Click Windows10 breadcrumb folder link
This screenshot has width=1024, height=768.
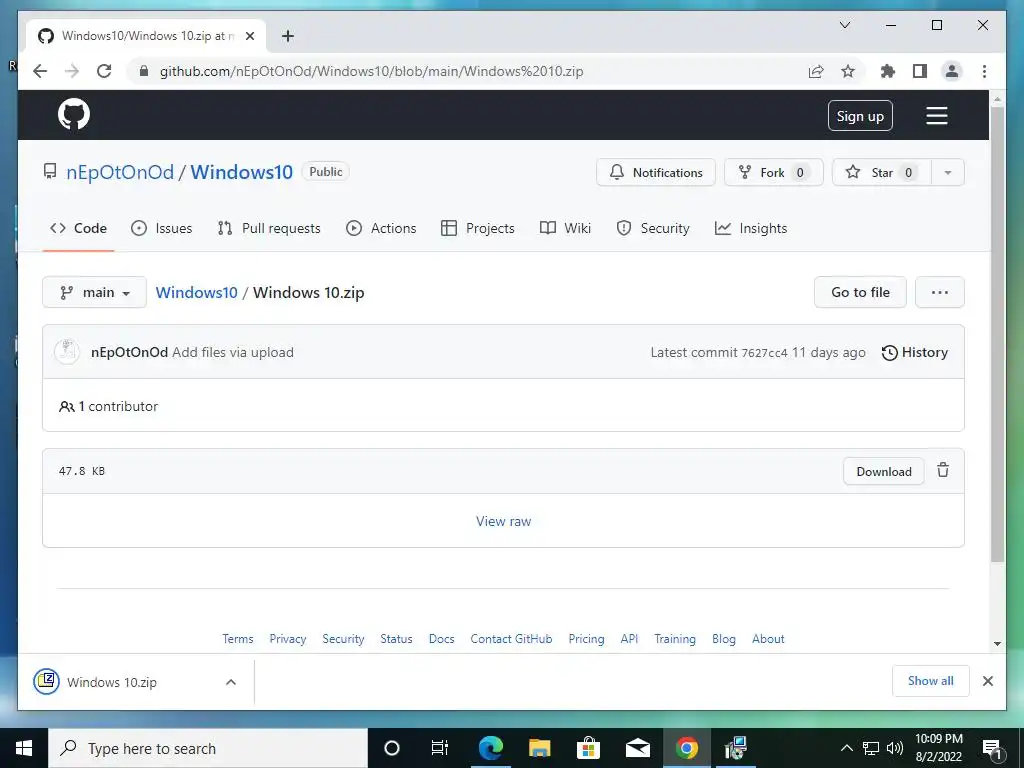[197, 293]
